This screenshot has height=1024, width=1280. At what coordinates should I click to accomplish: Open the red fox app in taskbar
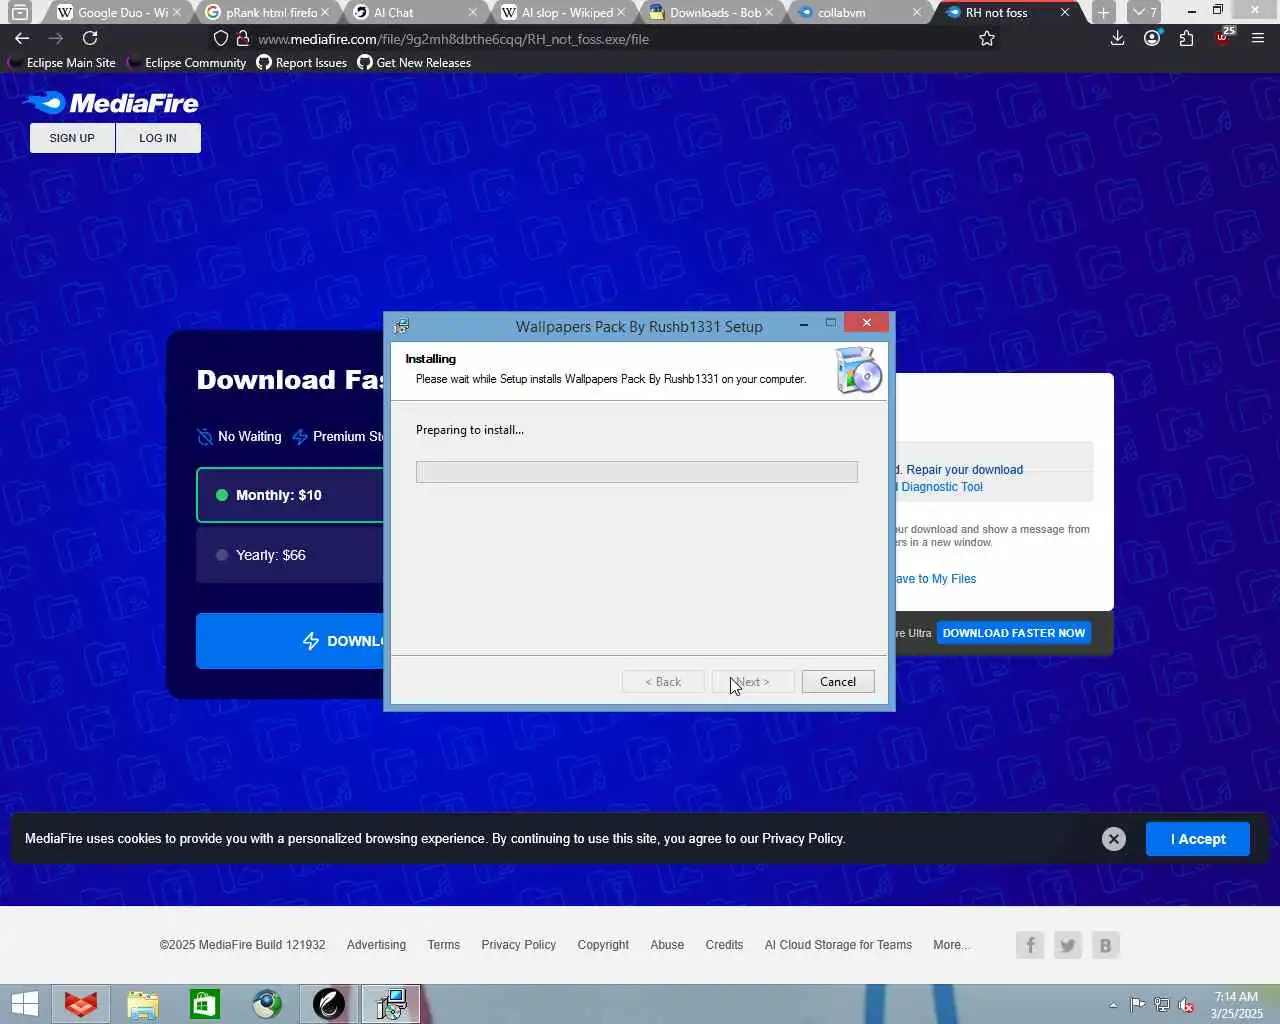(81, 1004)
